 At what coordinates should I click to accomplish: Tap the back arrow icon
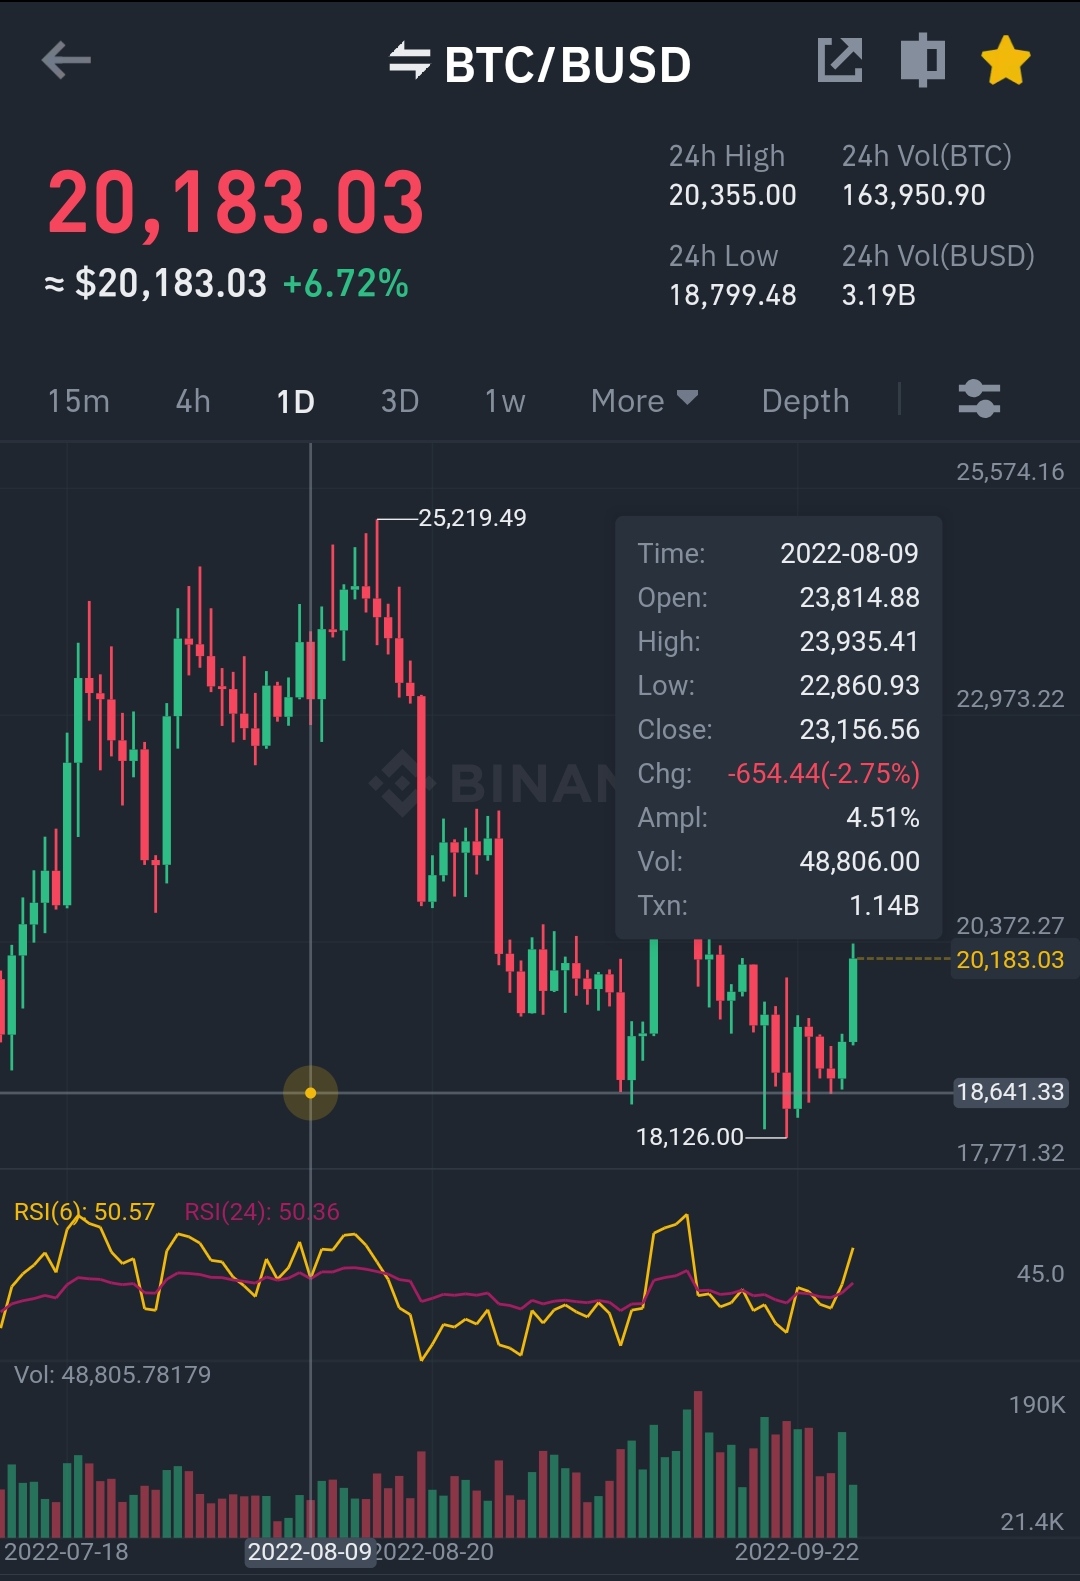[x=66, y=61]
